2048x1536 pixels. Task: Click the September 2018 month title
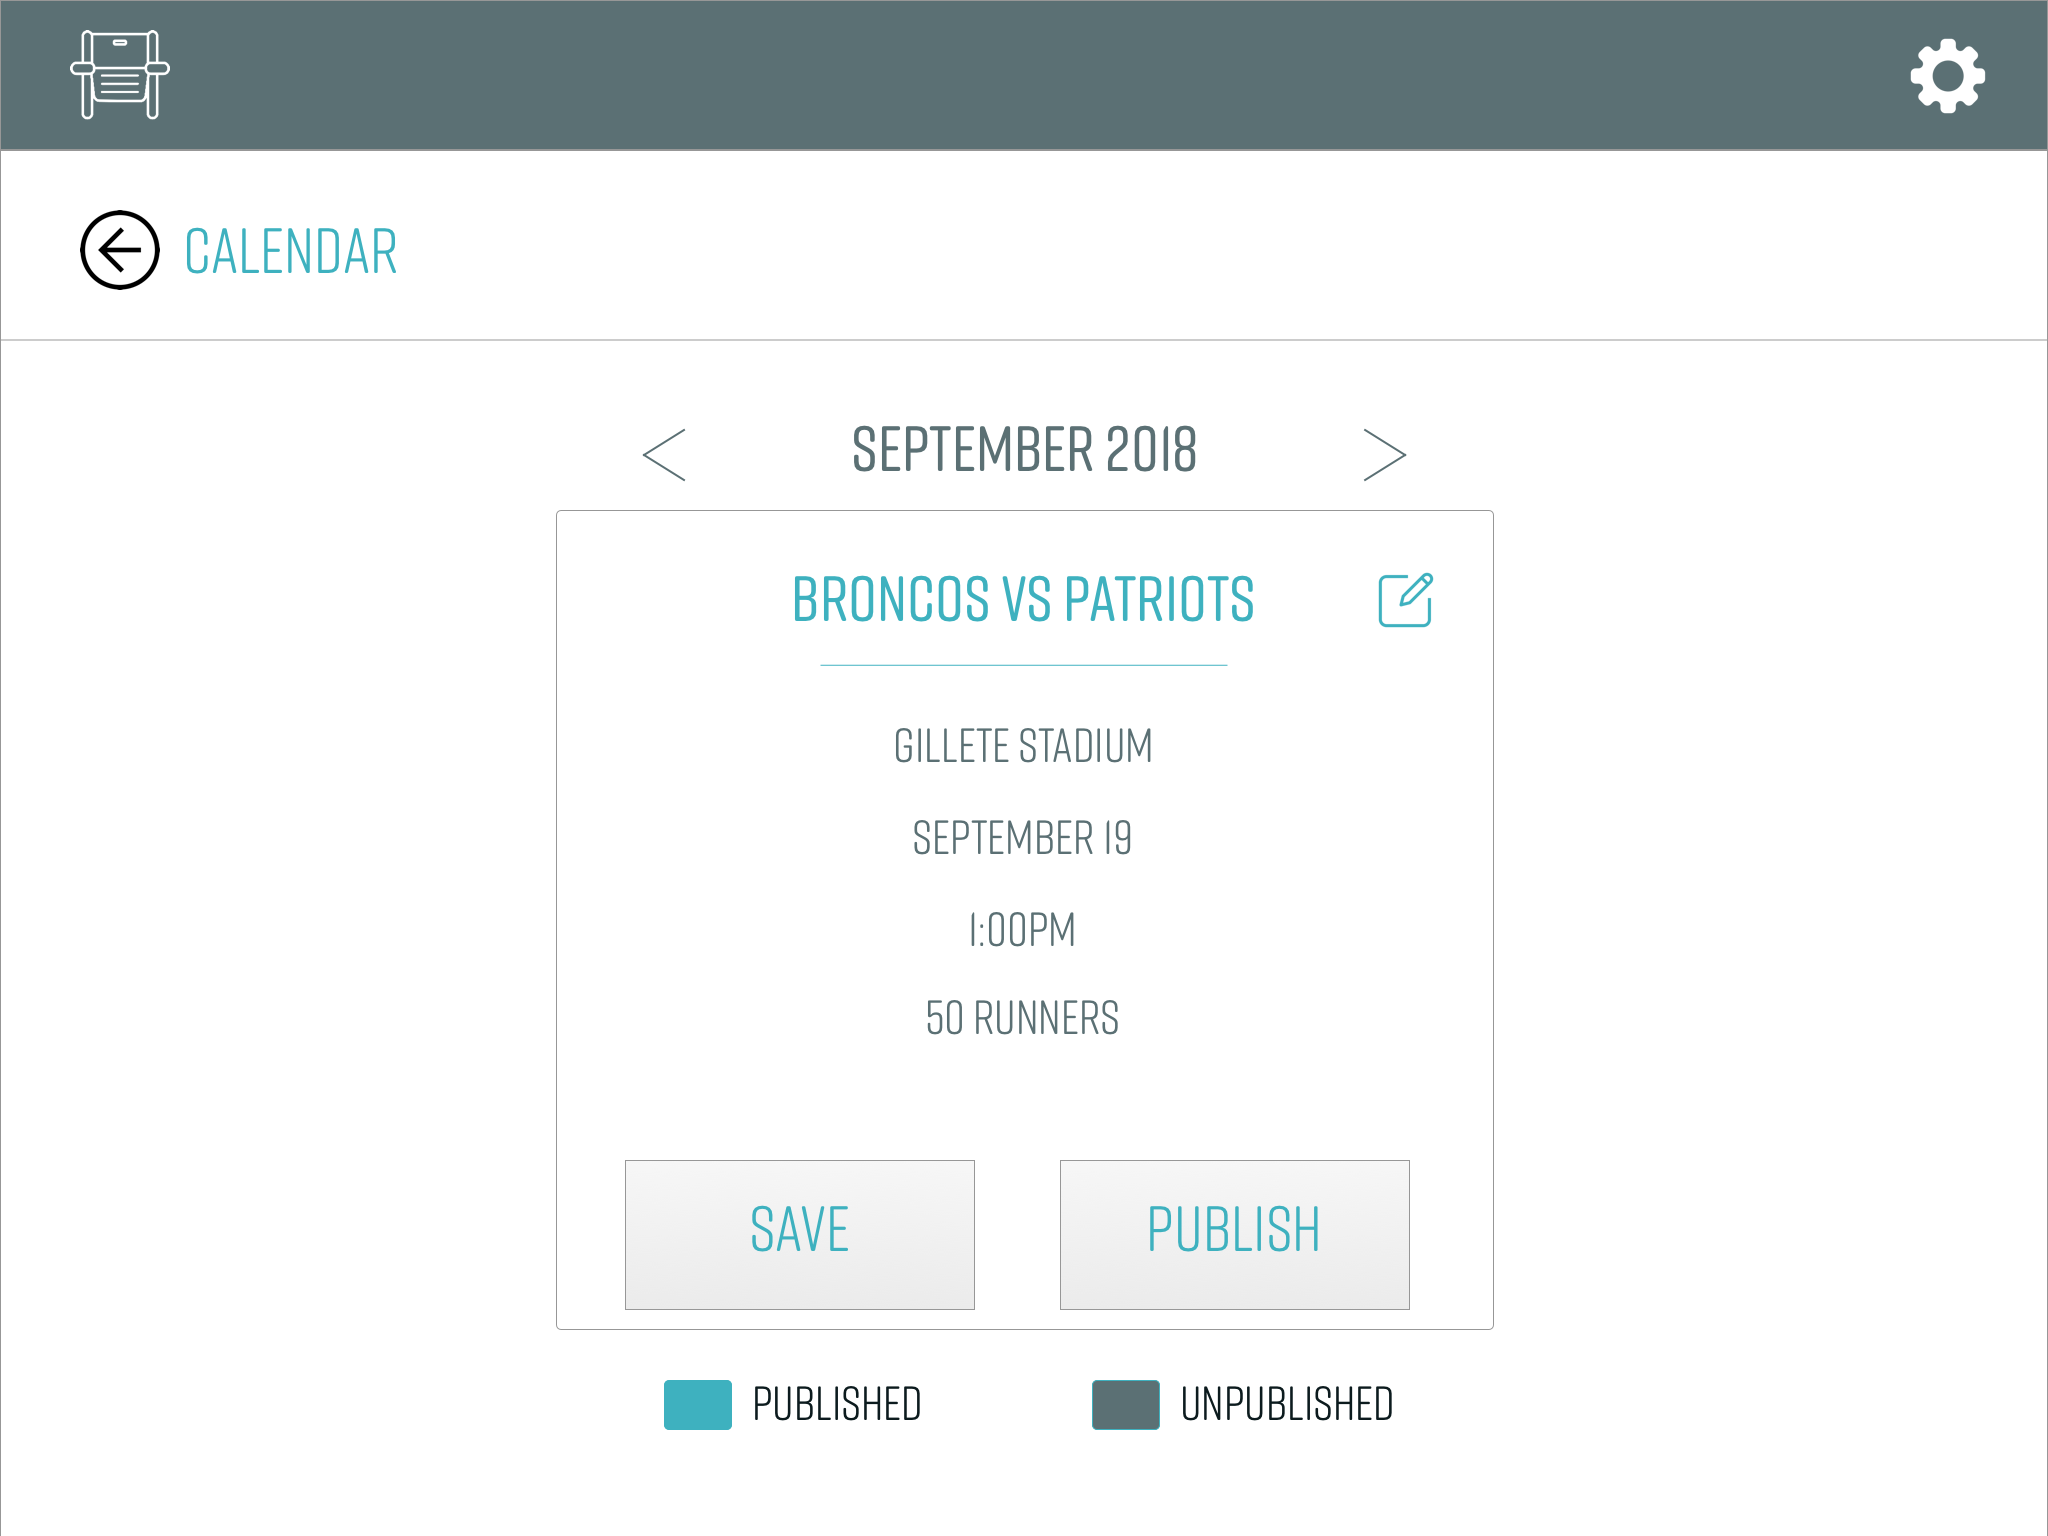pos(1024,450)
